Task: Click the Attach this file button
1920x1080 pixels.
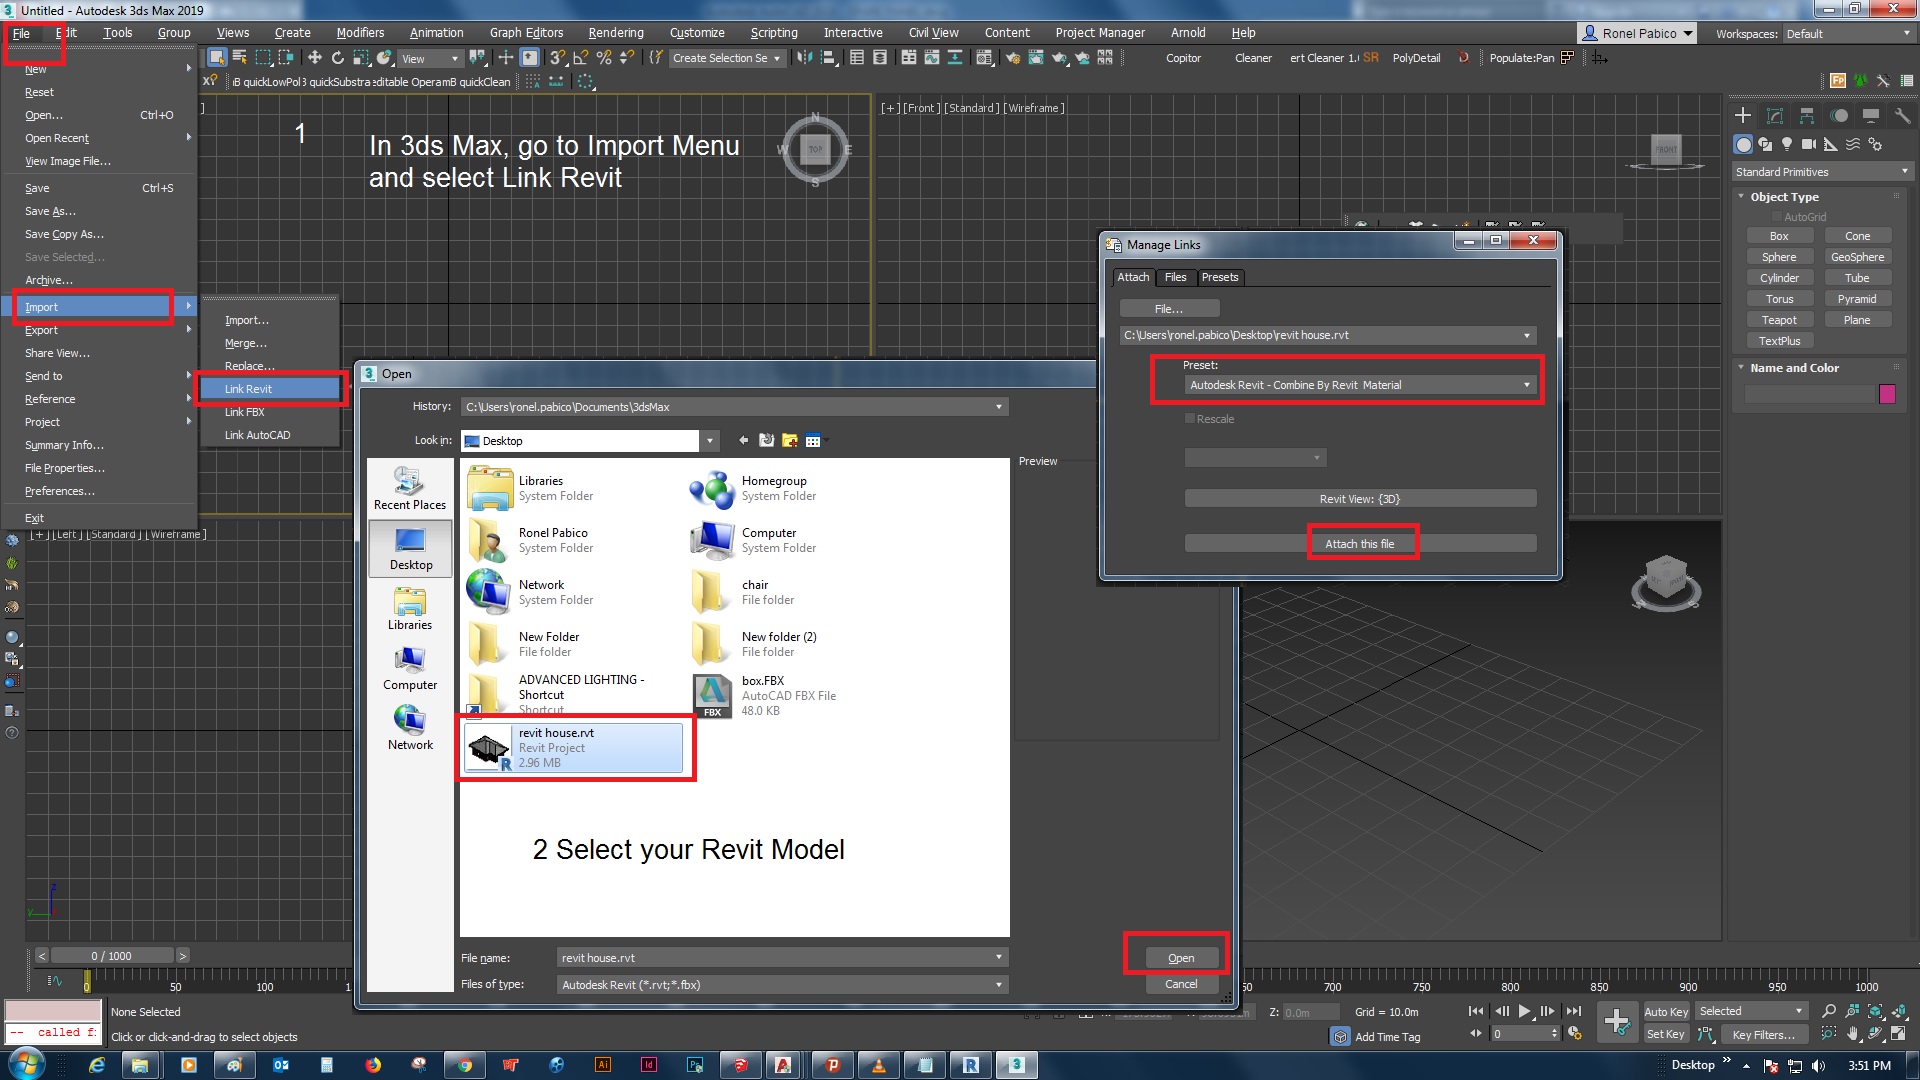Action: tap(1360, 543)
